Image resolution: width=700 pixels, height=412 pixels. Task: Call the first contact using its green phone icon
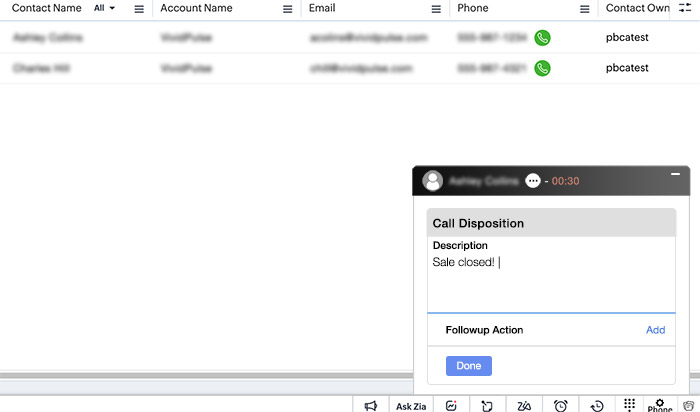[x=542, y=38]
